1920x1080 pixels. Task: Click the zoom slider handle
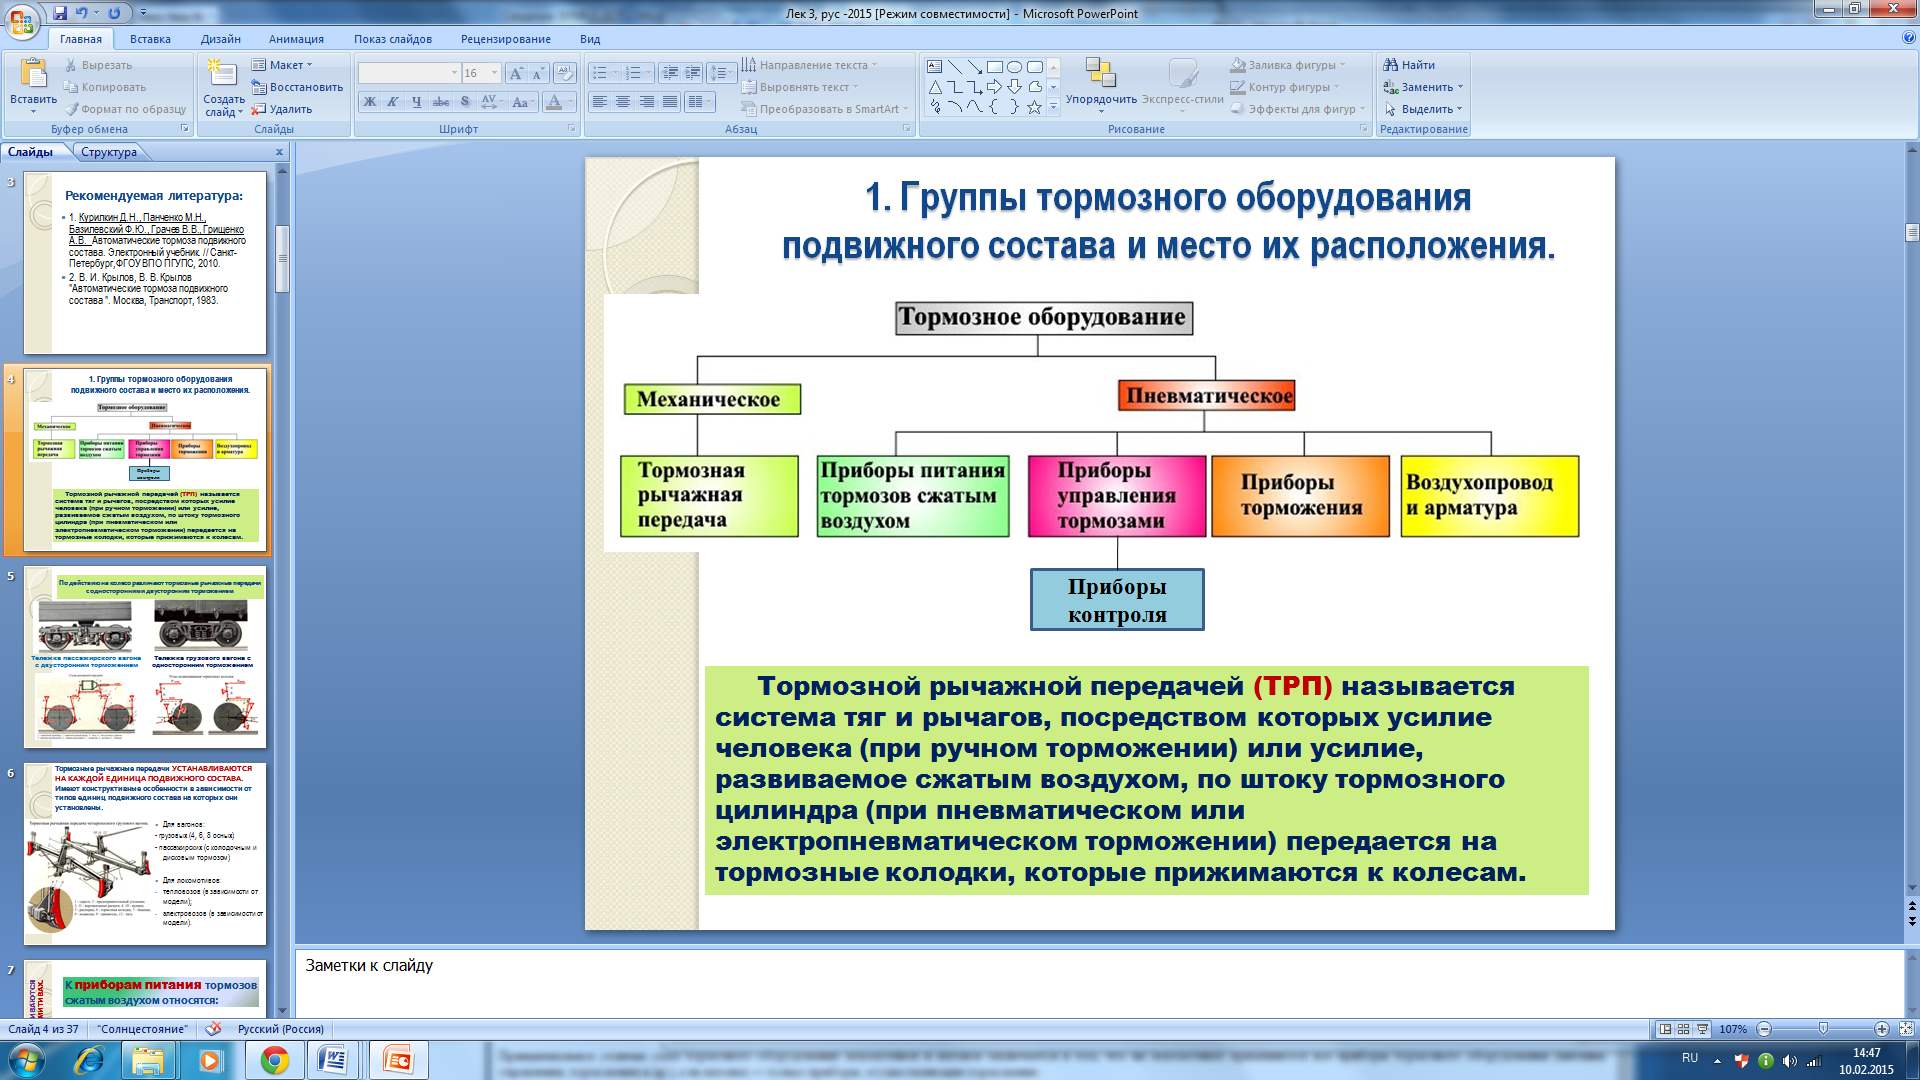pyautogui.click(x=1823, y=1029)
